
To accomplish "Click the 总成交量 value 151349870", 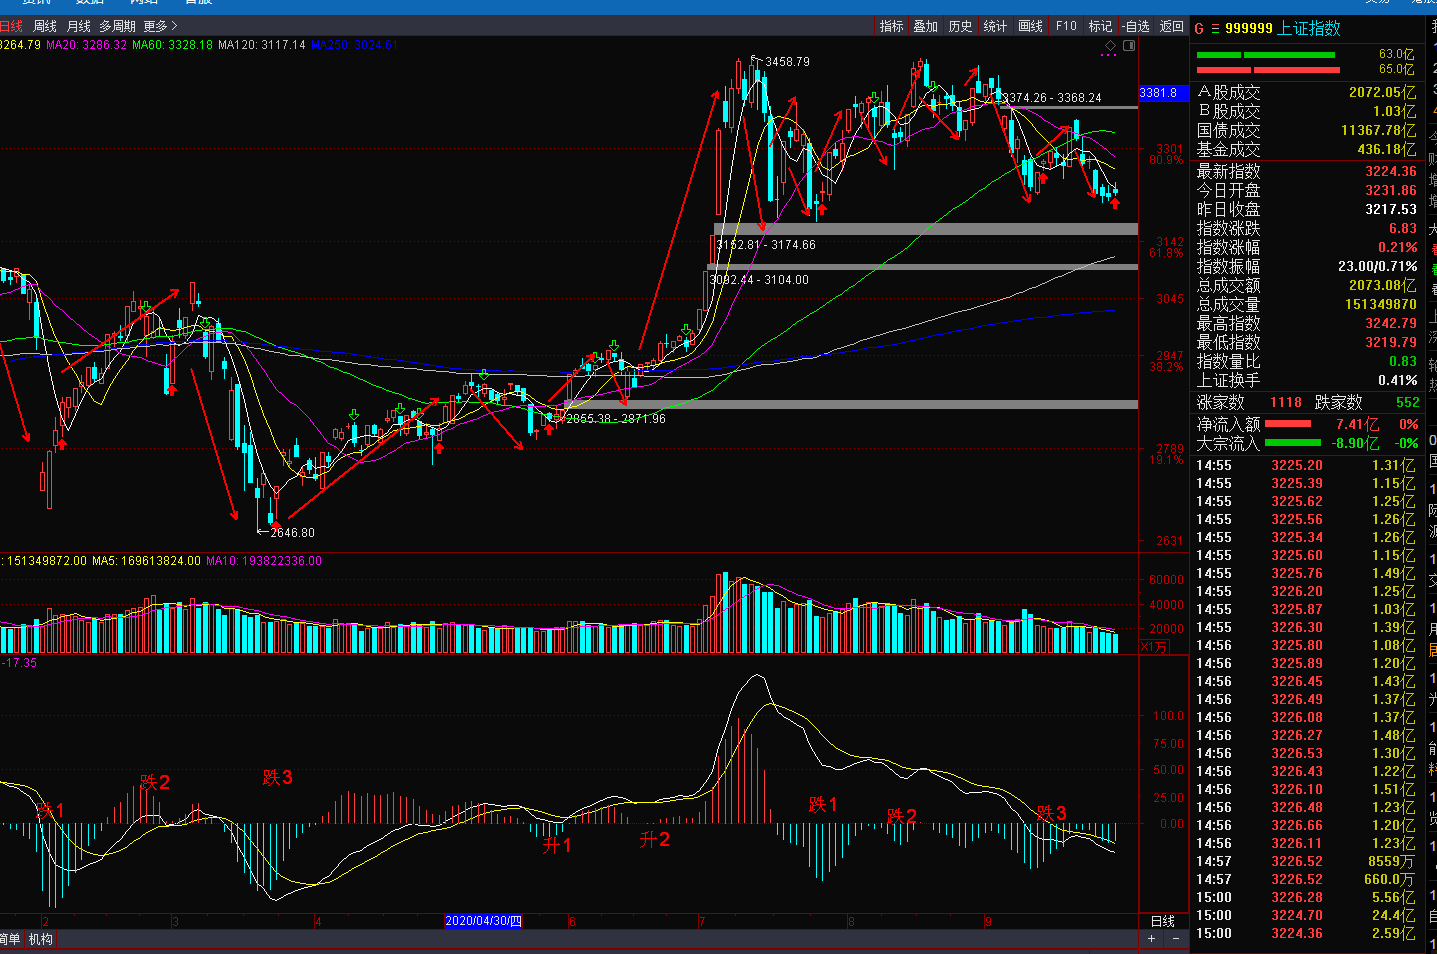I will point(1380,304).
